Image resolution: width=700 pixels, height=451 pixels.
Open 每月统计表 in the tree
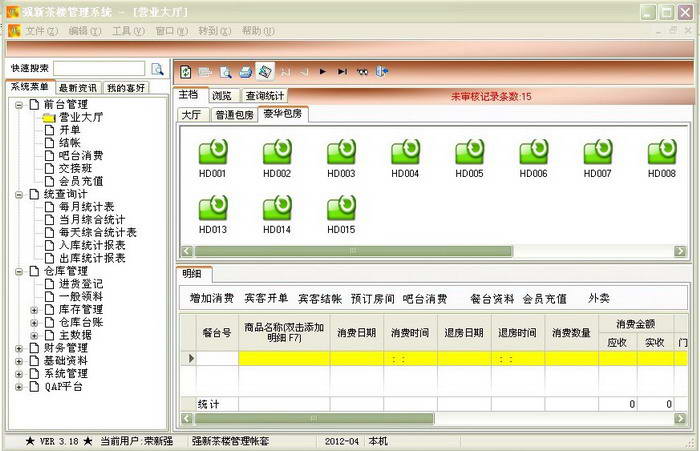(x=87, y=207)
